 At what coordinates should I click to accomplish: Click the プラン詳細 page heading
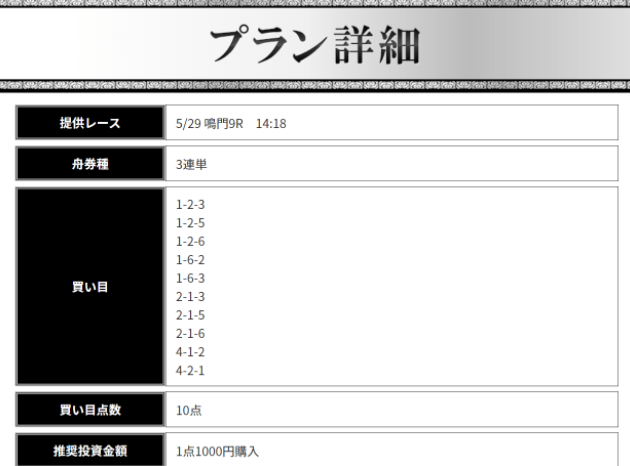coord(315,45)
